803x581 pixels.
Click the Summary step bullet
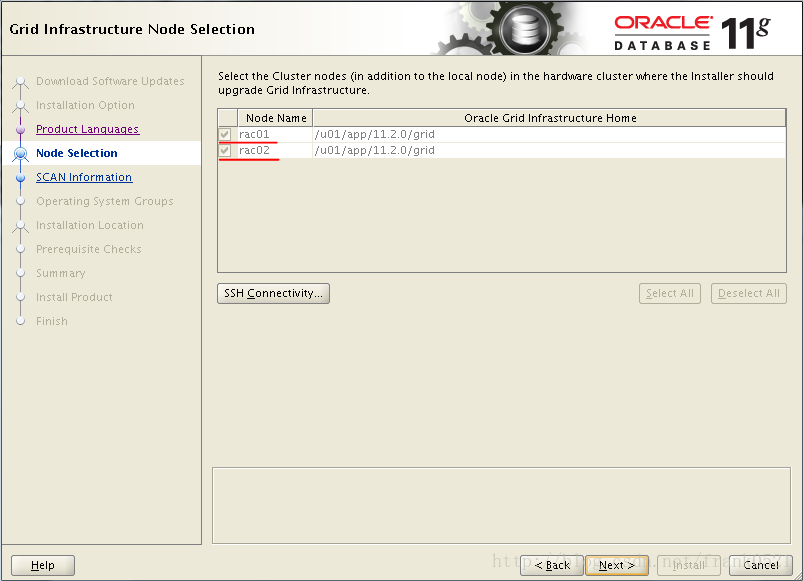pyautogui.click(x=20, y=273)
